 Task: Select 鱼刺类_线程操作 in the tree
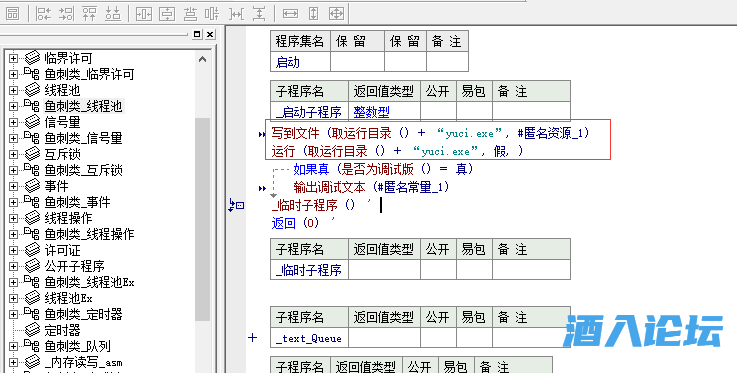pos(89,234)
